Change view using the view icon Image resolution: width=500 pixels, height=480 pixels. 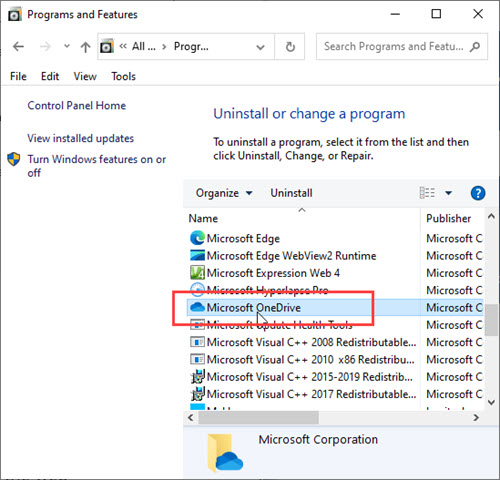click(427, 193)
